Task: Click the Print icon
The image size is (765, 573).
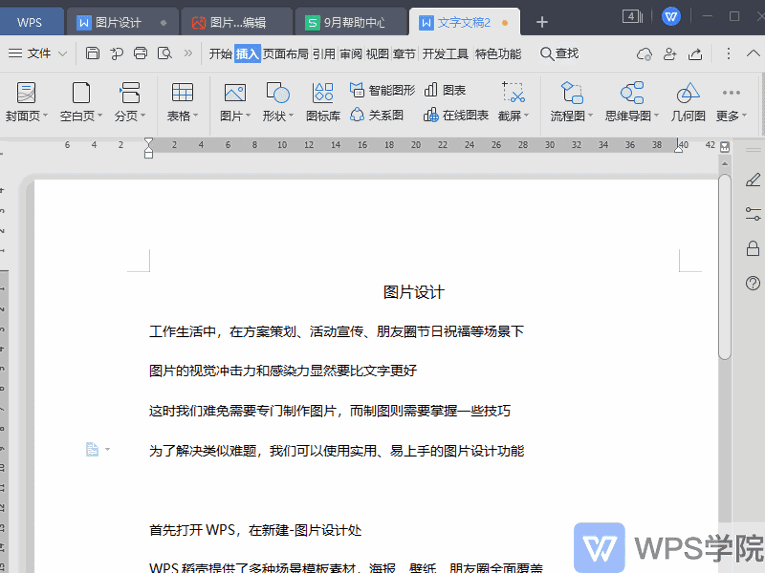Action: click(141, 53)
